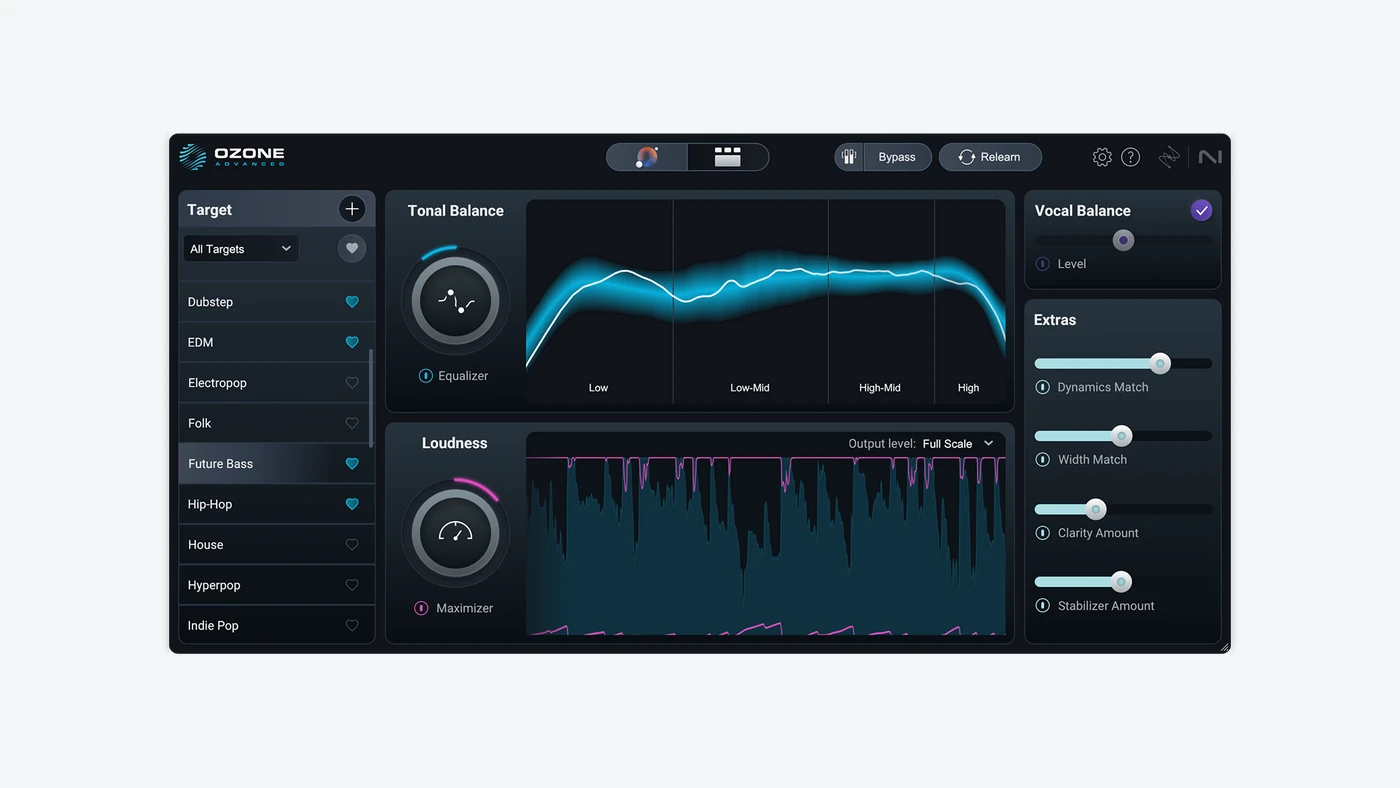Toggle the Width Match power button
This screenshot has width=1400, height=788.
(x=1042, y=460)
